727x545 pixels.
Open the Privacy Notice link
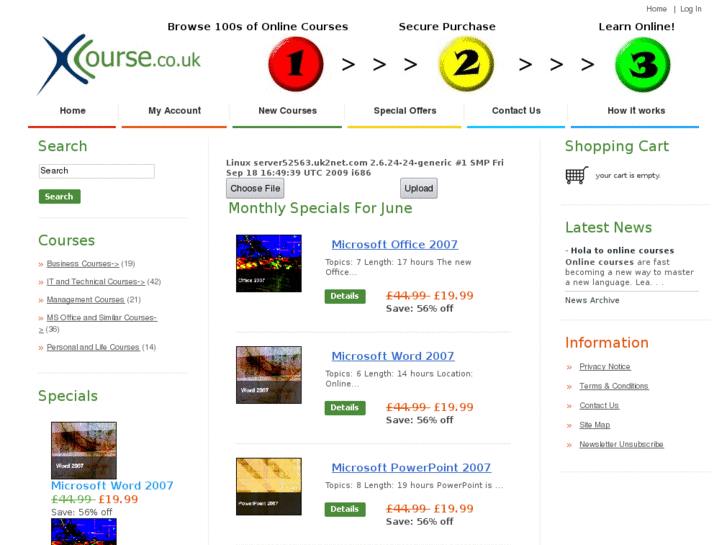605,366
